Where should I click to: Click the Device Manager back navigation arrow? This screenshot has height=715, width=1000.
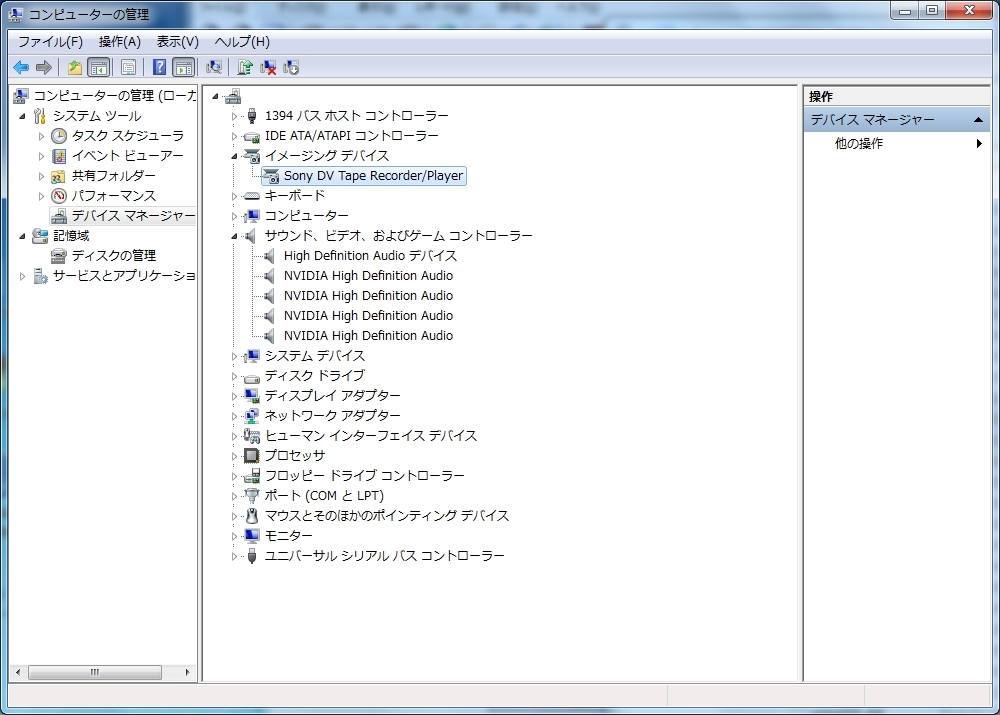[21, 67]
